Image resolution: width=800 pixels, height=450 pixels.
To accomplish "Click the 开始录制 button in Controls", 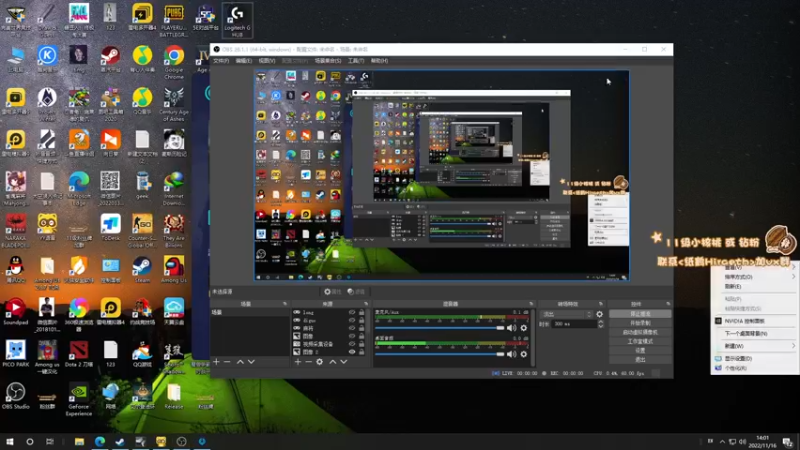I will coord(640,323).
